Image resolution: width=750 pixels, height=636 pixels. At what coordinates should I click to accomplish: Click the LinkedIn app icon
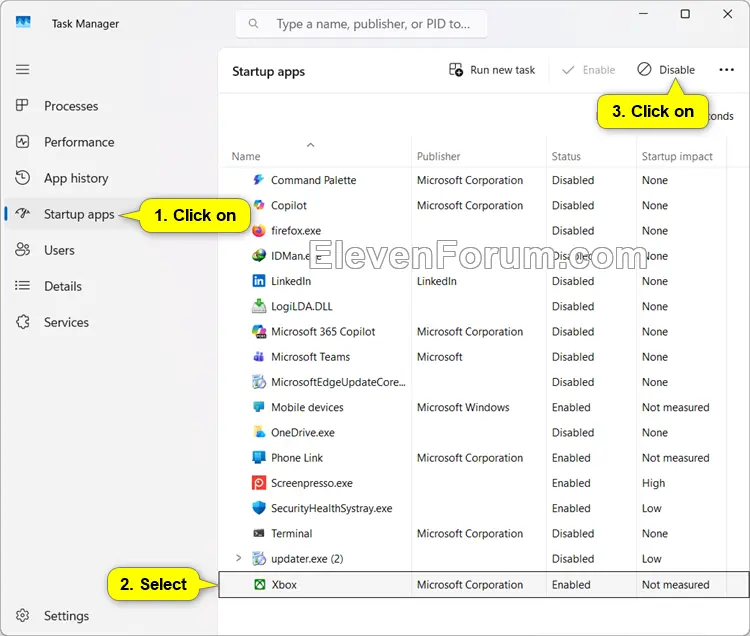[259, 281]
